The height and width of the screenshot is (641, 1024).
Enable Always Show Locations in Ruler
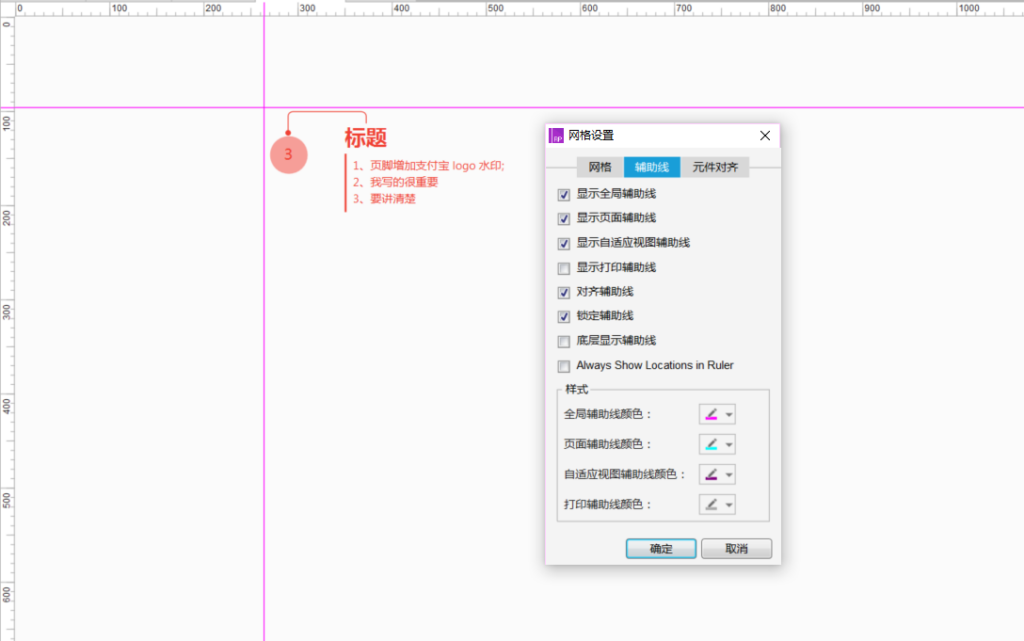564,366
